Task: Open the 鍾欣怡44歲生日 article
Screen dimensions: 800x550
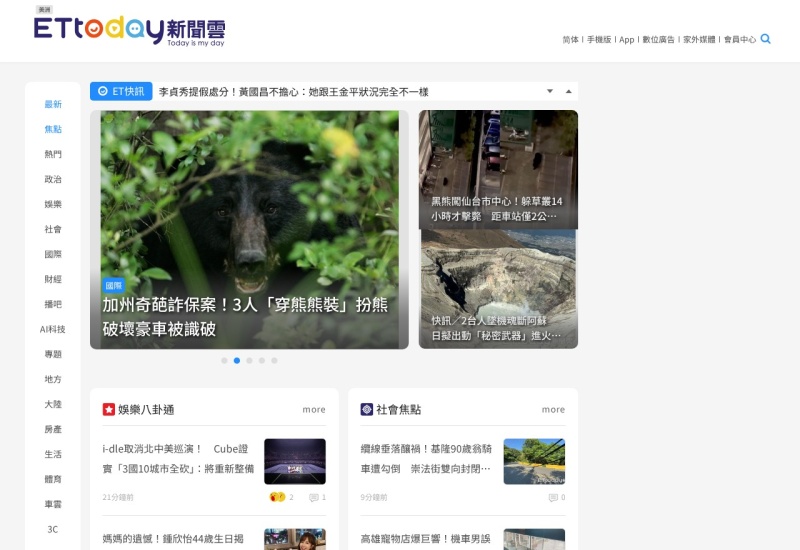Action: click(173, 539)
